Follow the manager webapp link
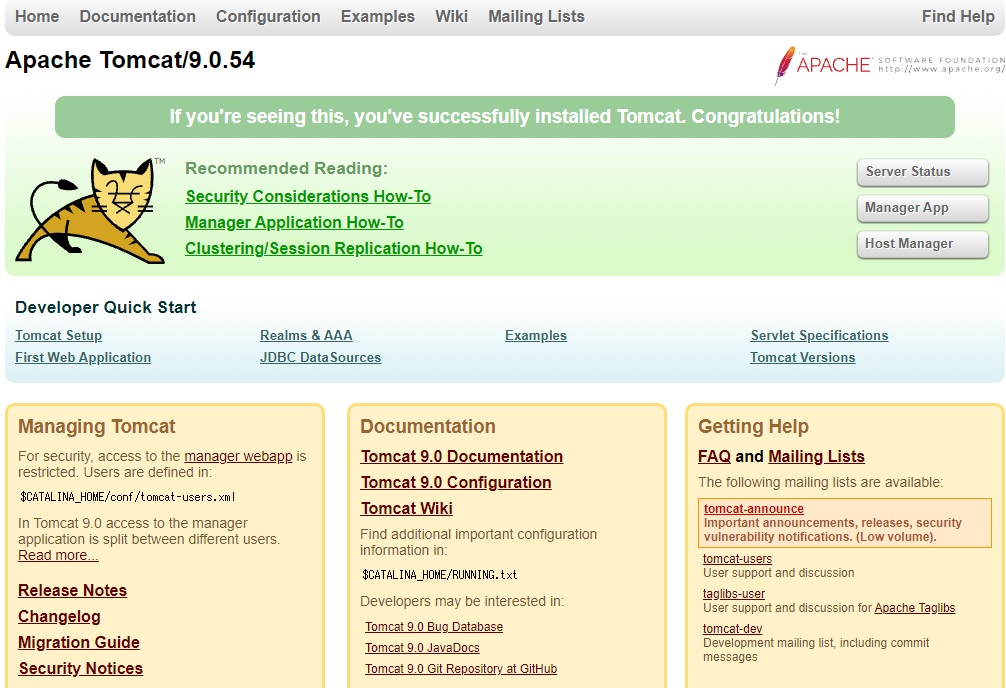 [x=238, y=456]
